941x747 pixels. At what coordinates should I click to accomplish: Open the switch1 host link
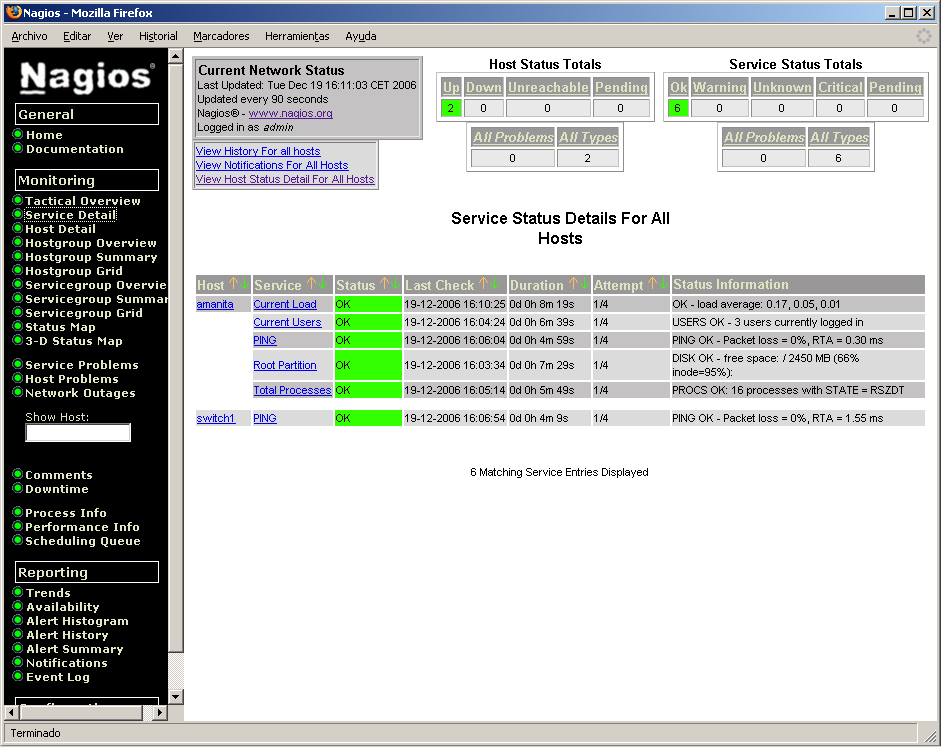(215, 418)
